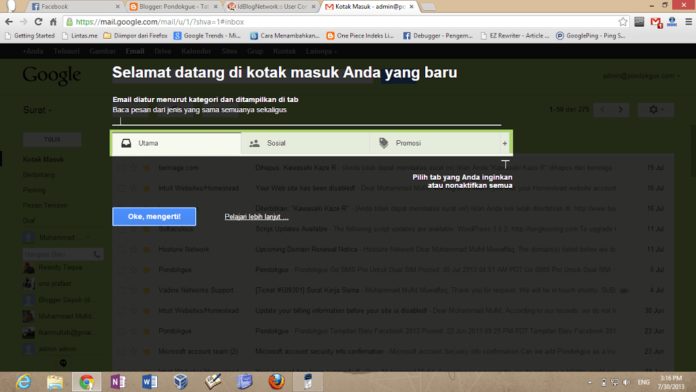Open Firefox from the taskbar
Image resolution: width=696 pixels, height=392 pixels.
276,382
